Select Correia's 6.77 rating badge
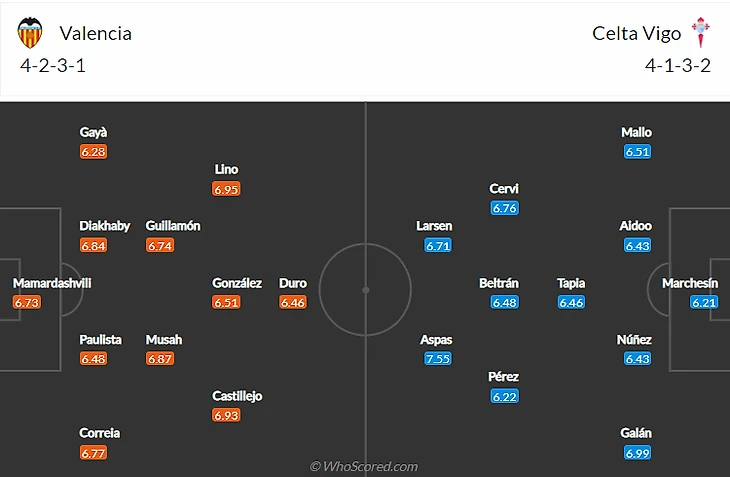This screenshot has width=730, height=477. coord(93,453)
